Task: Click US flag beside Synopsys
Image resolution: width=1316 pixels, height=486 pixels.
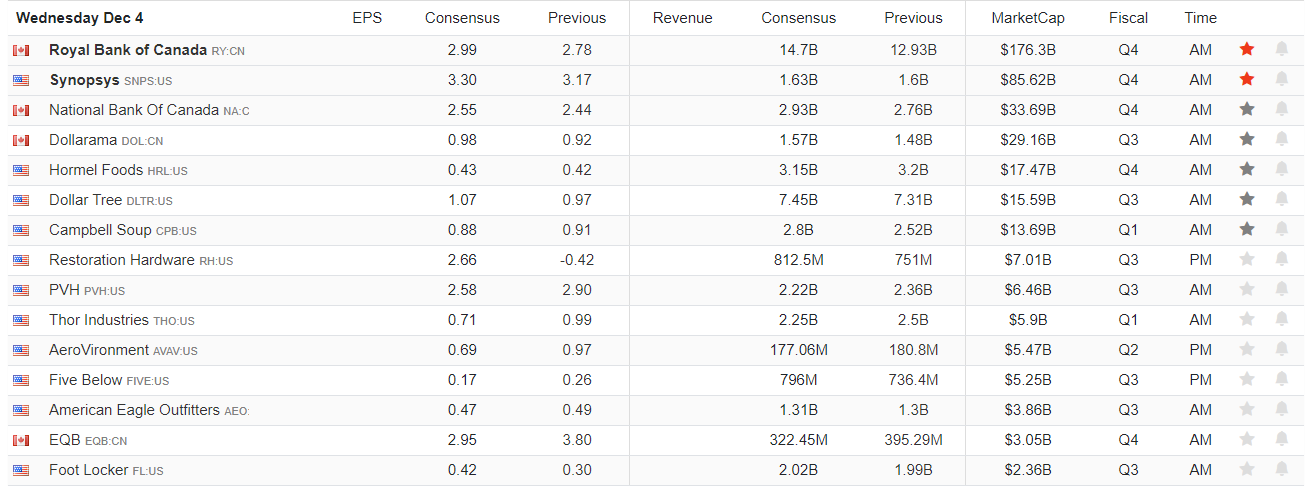Action: coord(21,80)
